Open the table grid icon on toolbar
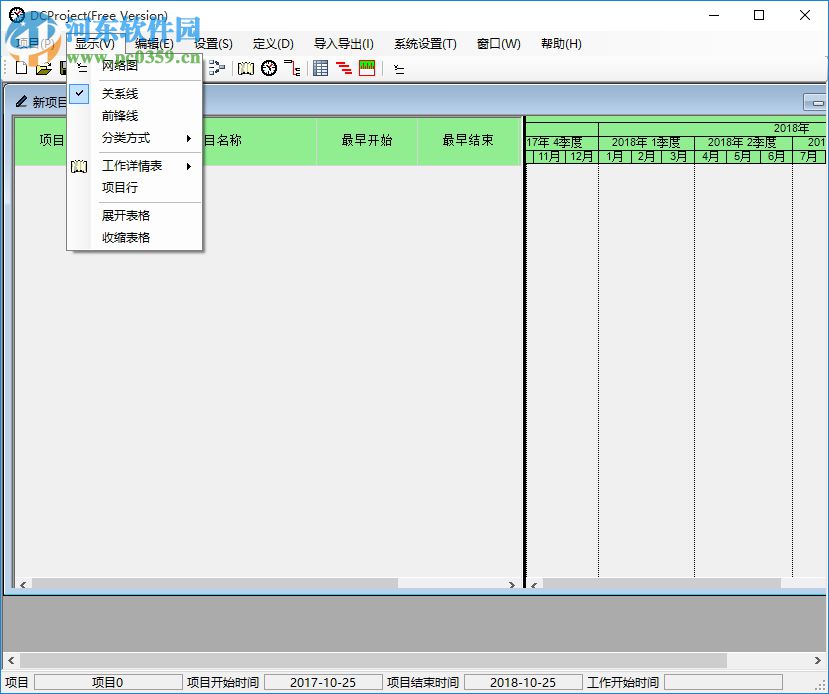829x694 pixels. [319, 67]
